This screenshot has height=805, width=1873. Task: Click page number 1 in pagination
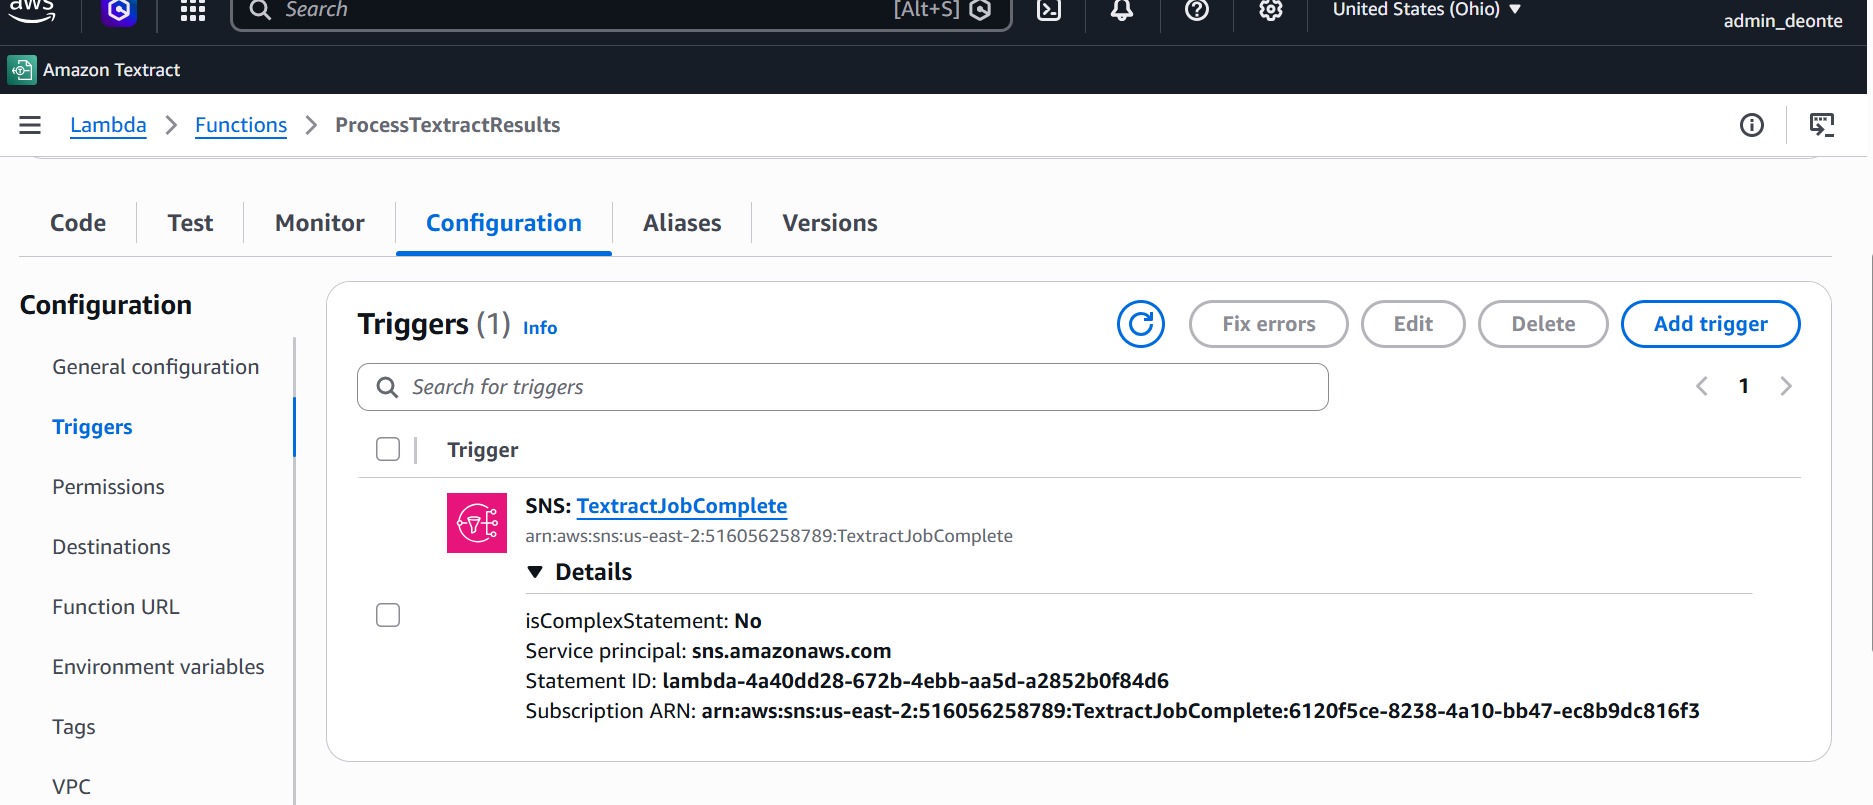(x=1744, y=386)
